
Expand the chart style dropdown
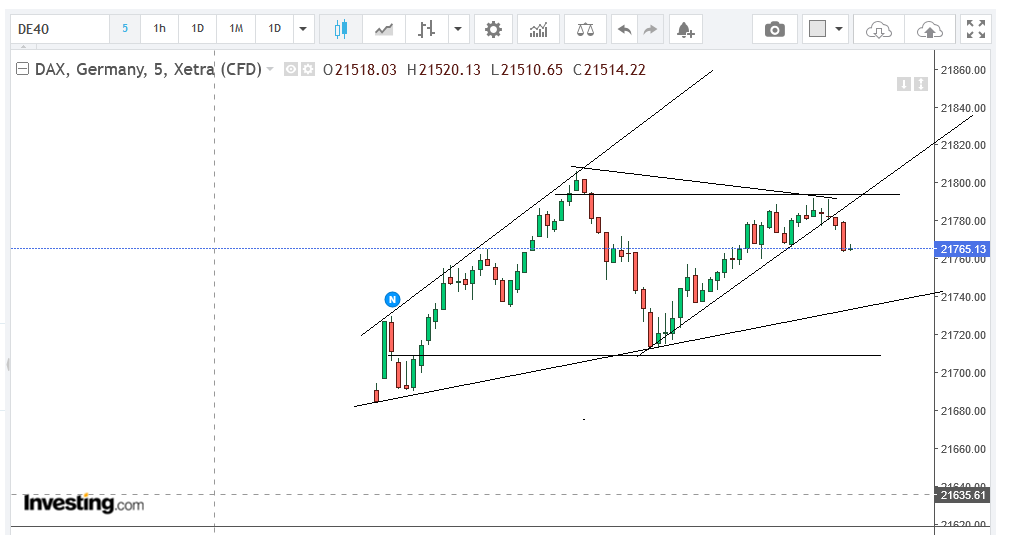click(x=458, y=29)
